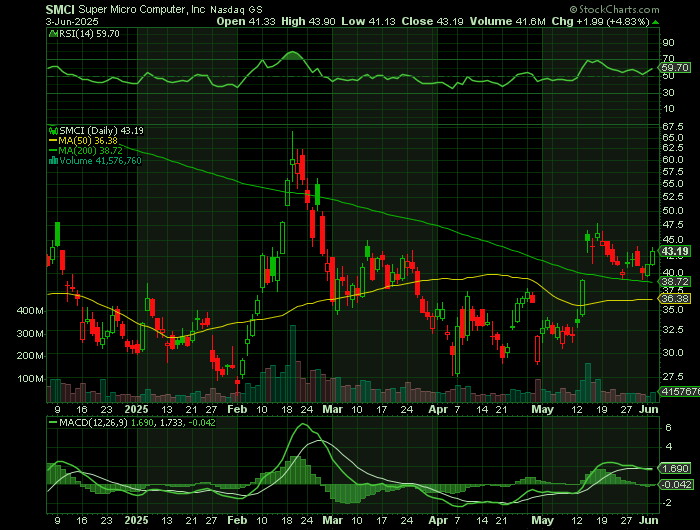Click the 2025 label on the price panel date axis
This screenshot has height=530, width=700.
click(136, 409)
